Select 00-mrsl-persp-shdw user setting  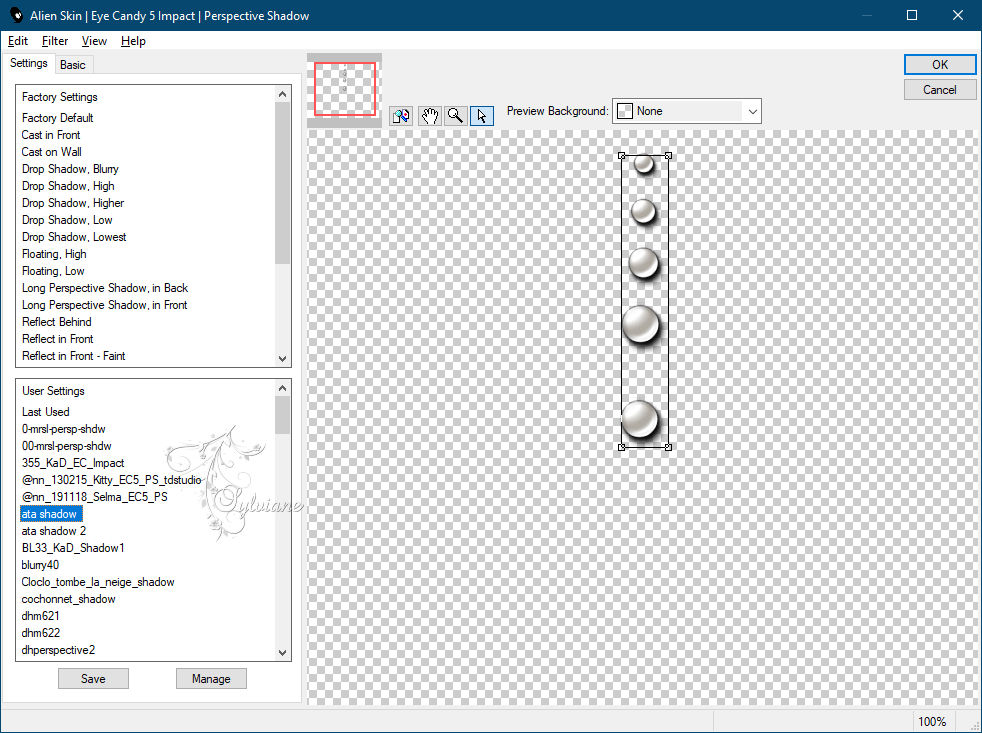[66, 445]
